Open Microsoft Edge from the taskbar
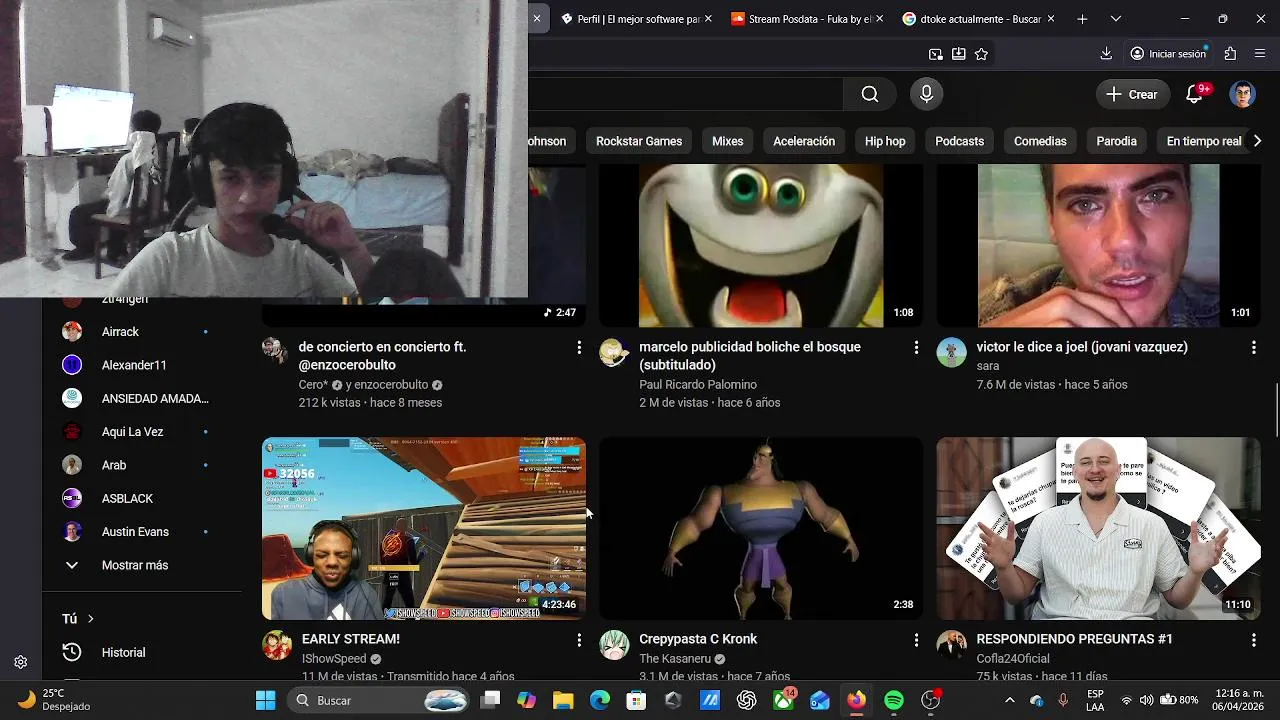This screenshot has width=1280, height=720. click(x=600, y=700)
